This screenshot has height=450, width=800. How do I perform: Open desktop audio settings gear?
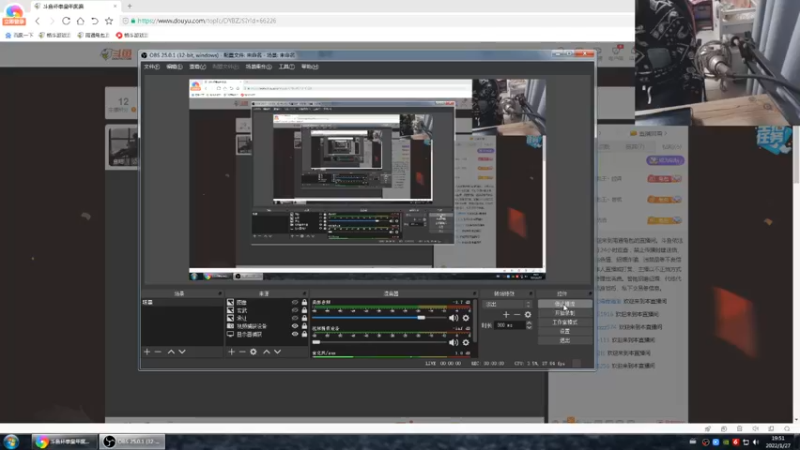click(x=466, y=318)
